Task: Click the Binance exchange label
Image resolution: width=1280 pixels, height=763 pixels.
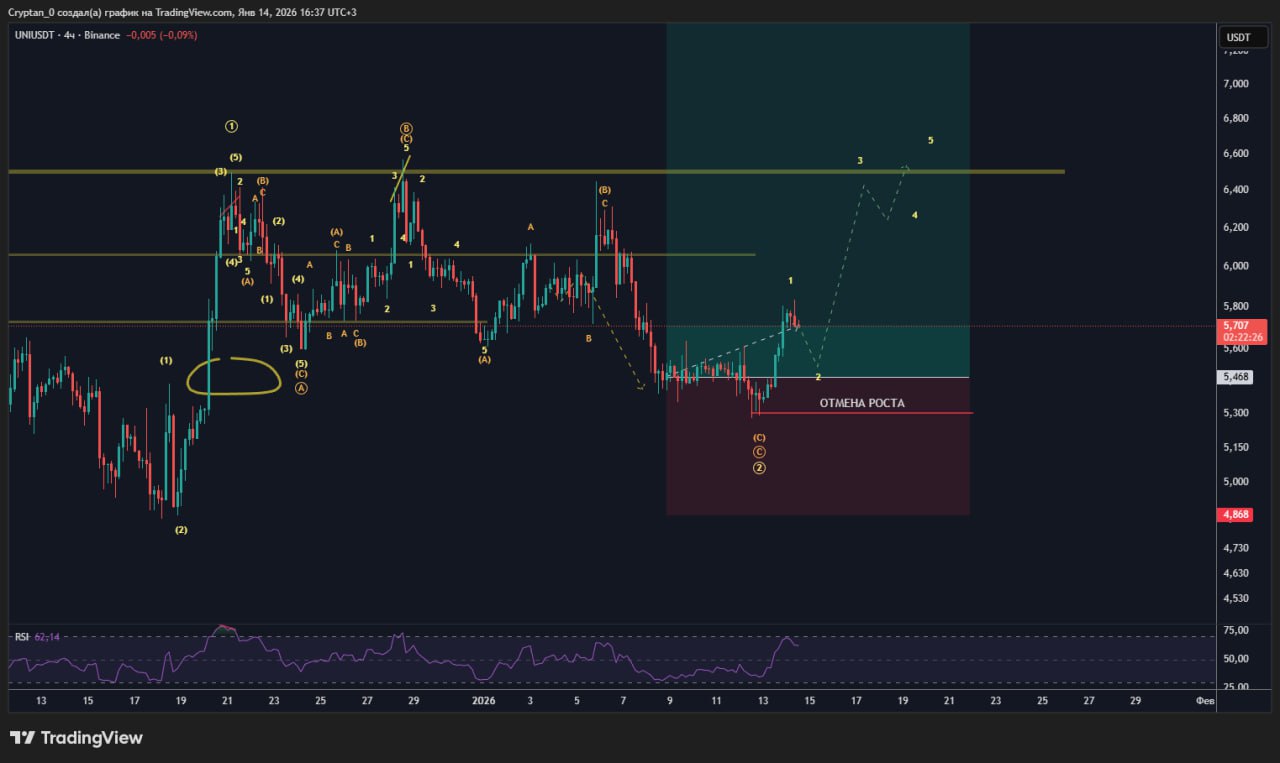Action: coord(103,35)
